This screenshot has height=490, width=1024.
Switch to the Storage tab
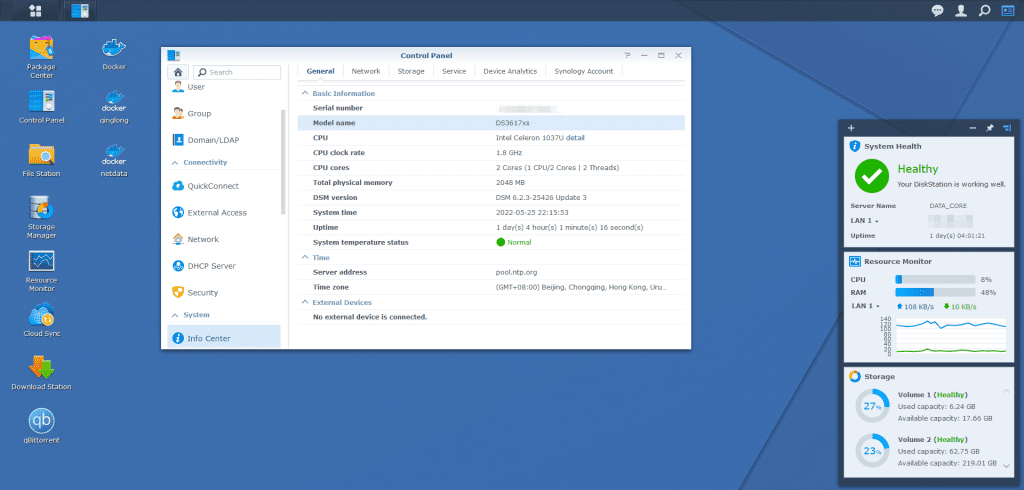coord(411,71)
